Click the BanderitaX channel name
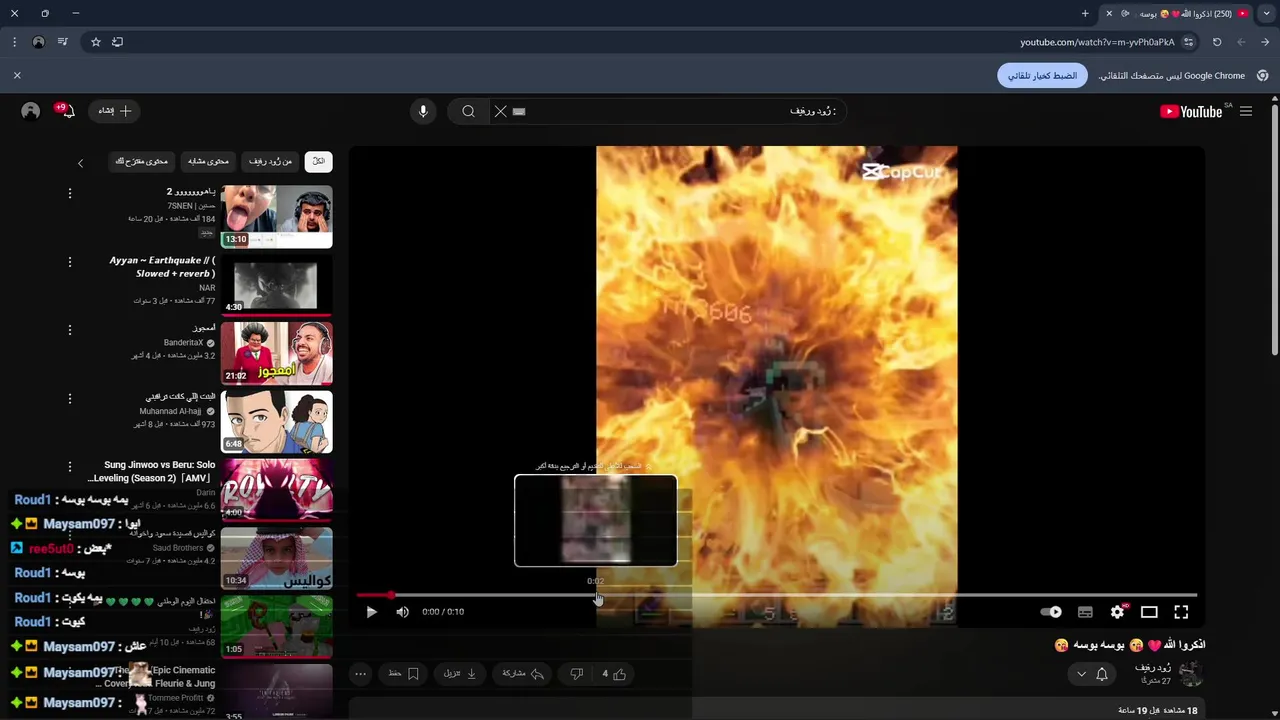The height and width of the screenshot is (720, 1280). 183,342
